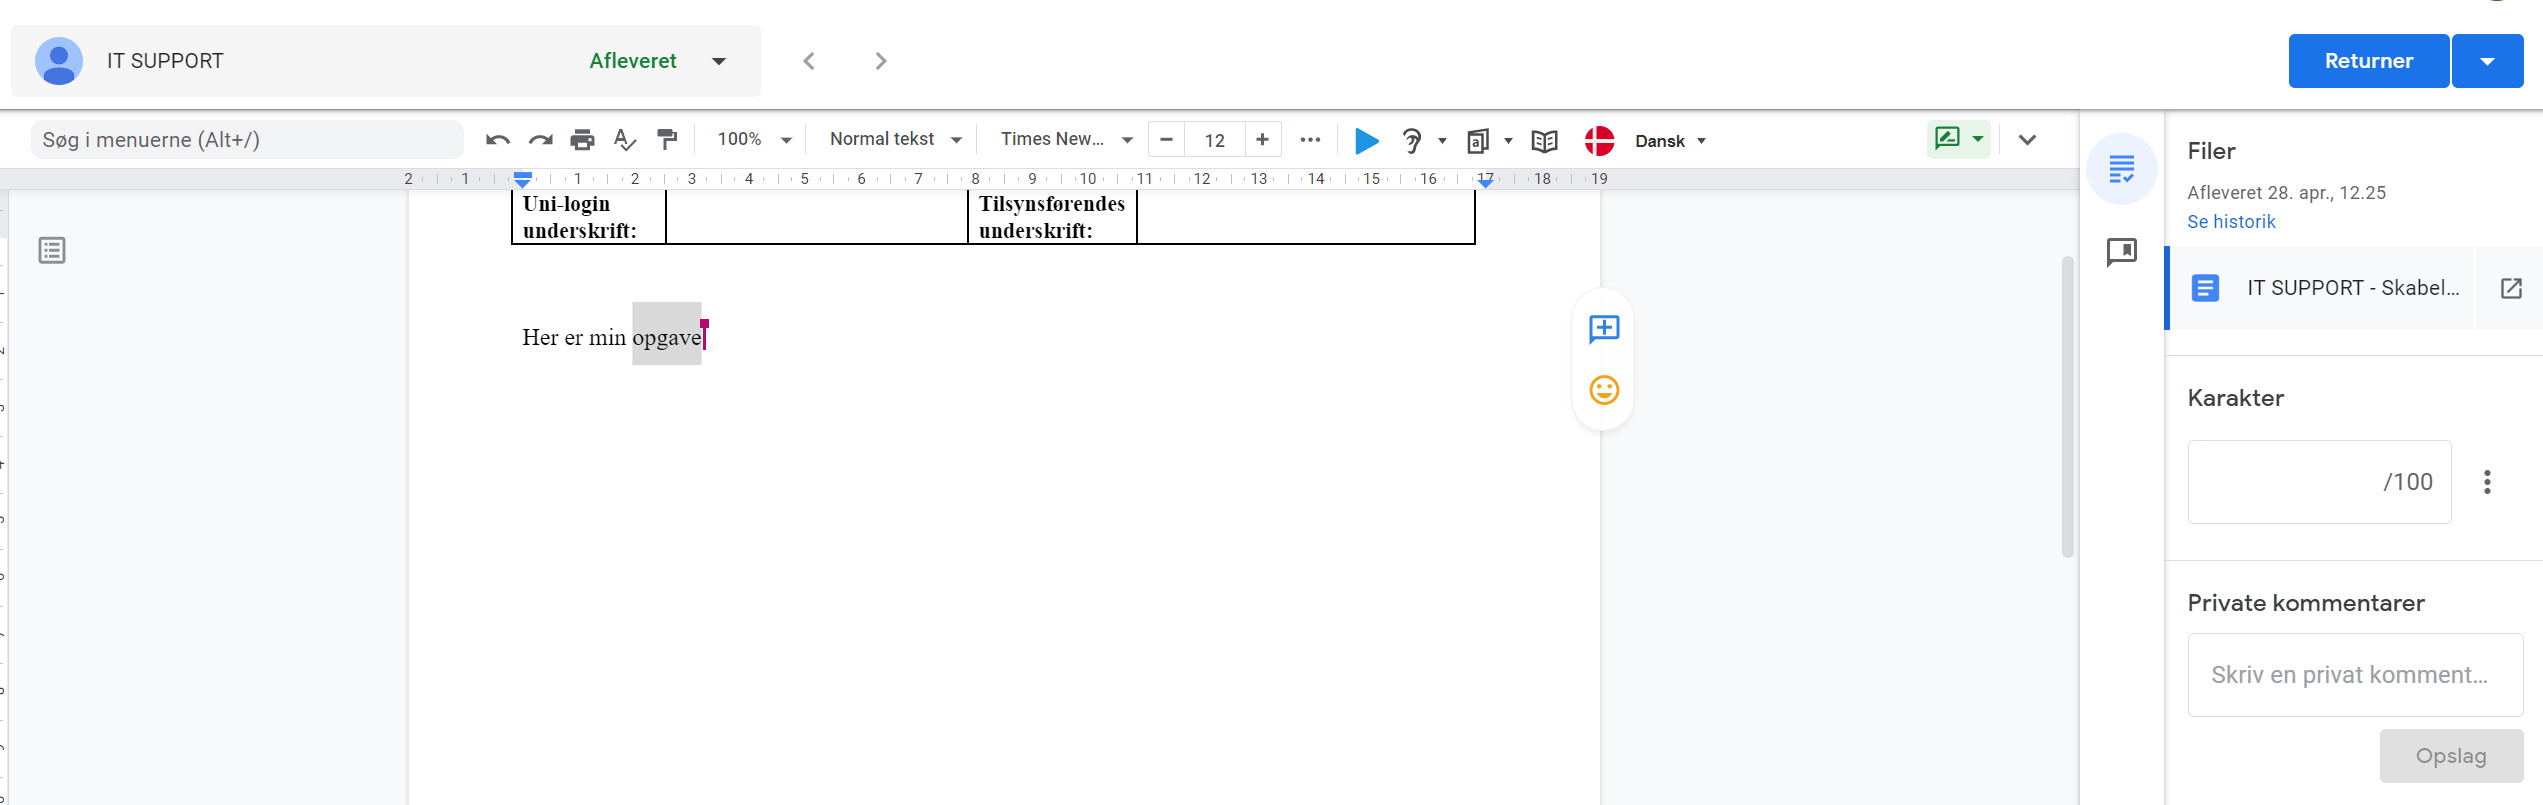Show document outline icon on left
This screenshot has height=805, width=2543.
52,250
